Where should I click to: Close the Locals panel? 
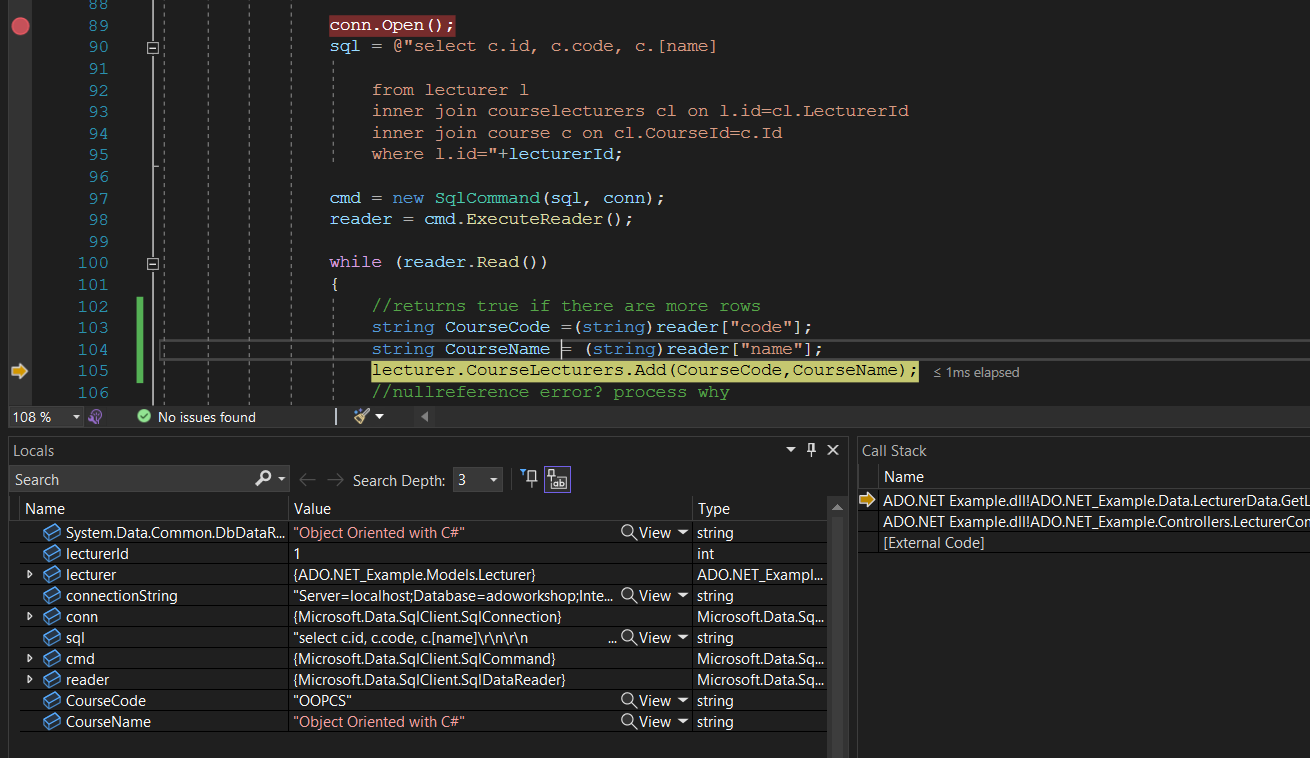click(832, 450)
